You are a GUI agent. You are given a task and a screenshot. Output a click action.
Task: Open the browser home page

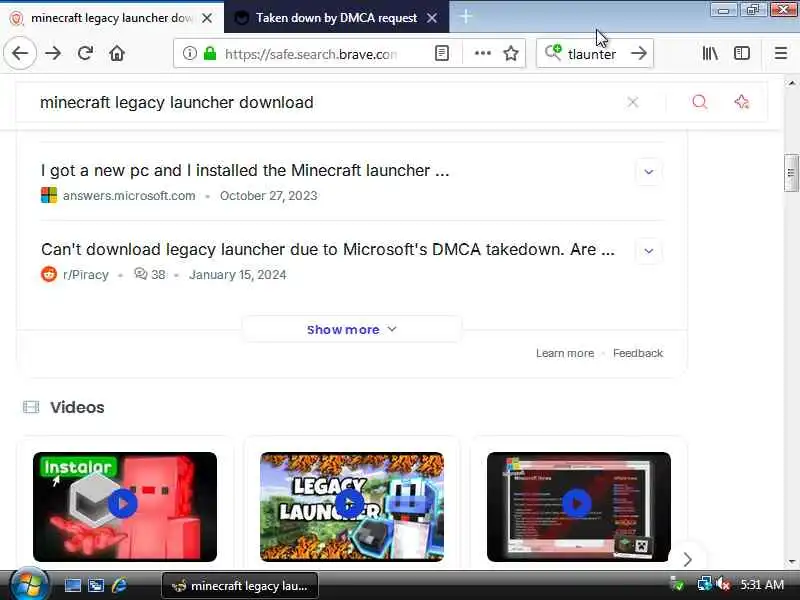point(117,53)
